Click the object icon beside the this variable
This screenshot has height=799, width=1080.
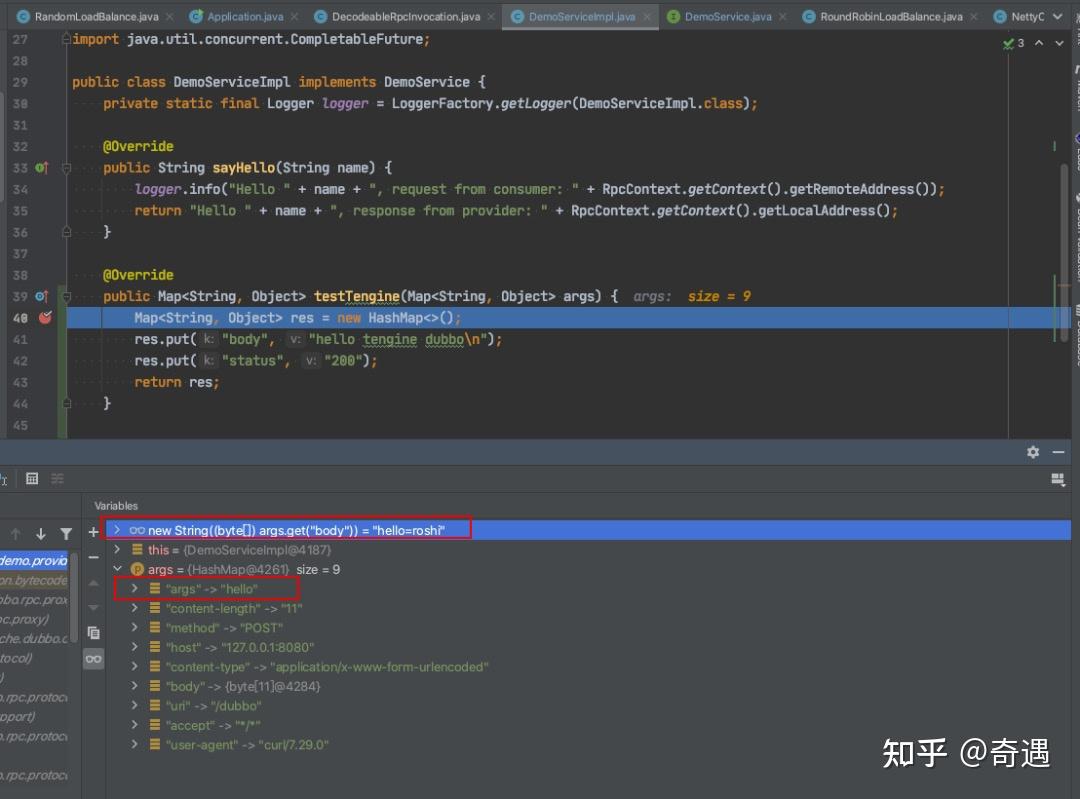pyautogui.click(x=137, y=550)
